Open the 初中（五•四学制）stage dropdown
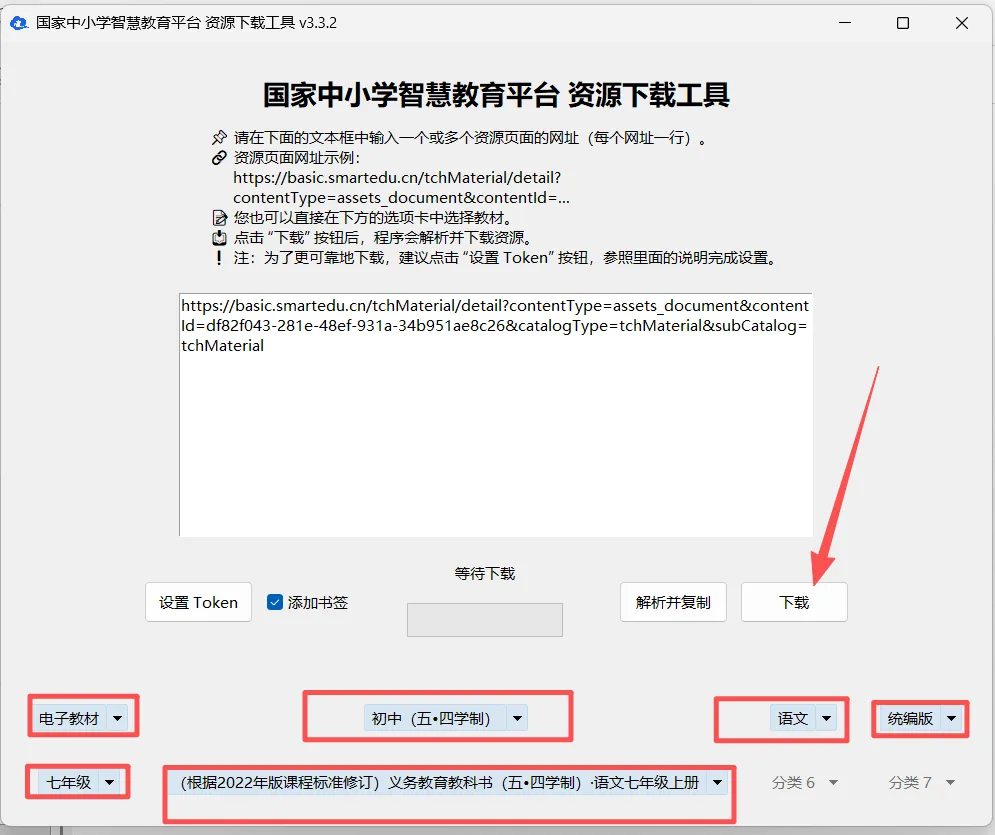 click(x=445, y=718)
